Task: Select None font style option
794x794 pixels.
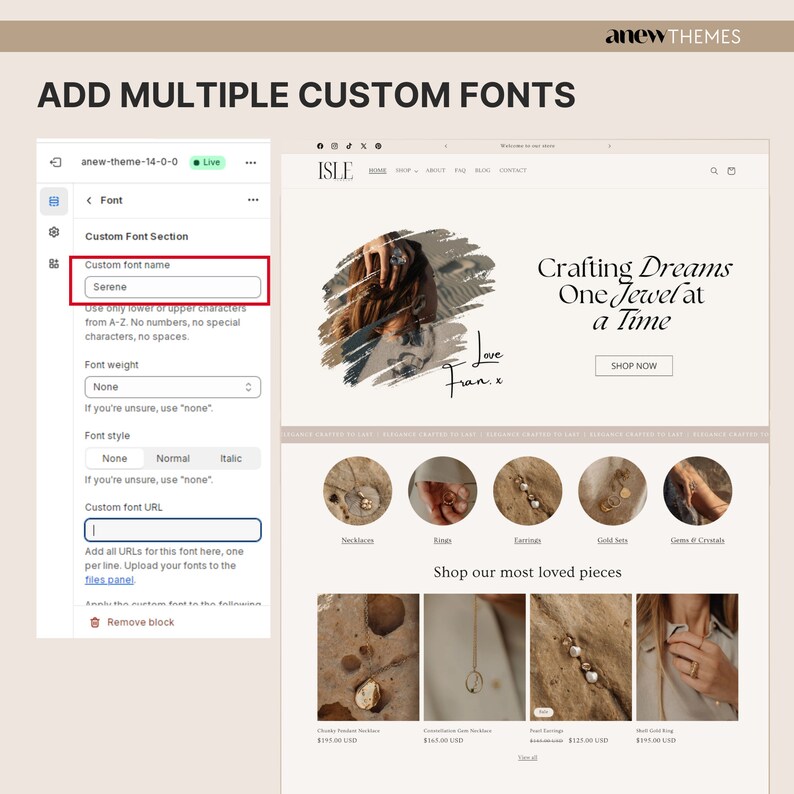Action: pyautogui.click(x=115, y=459)
